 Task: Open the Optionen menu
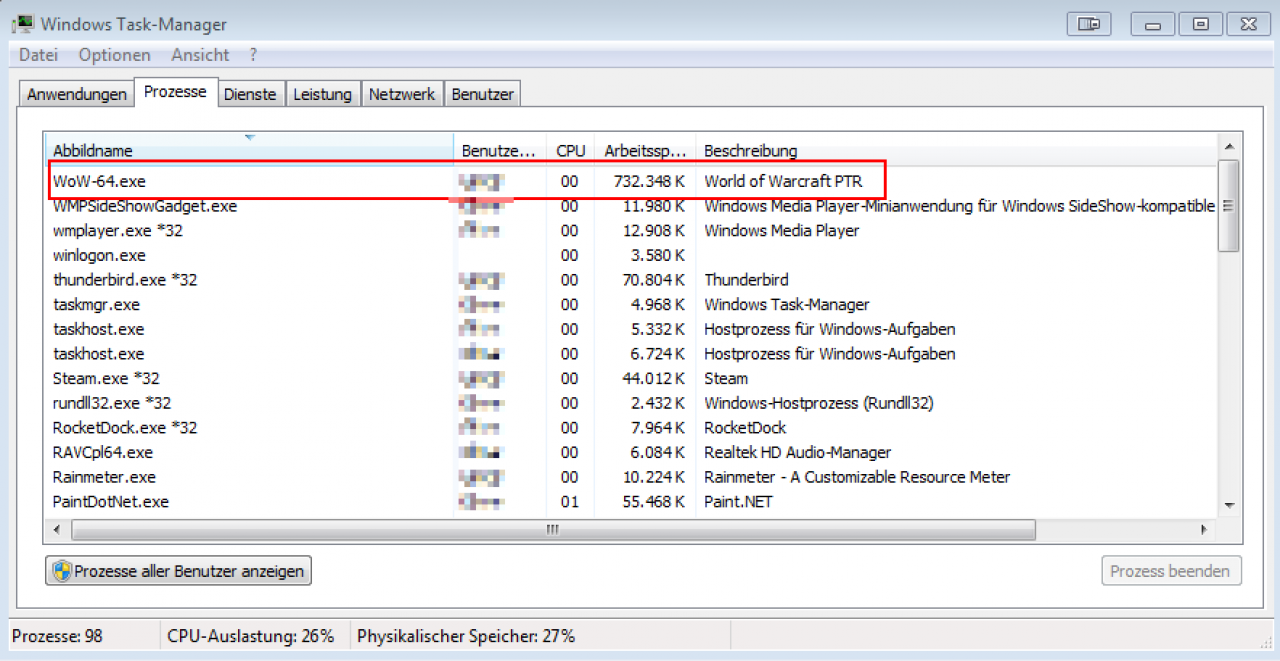[115, 55]
